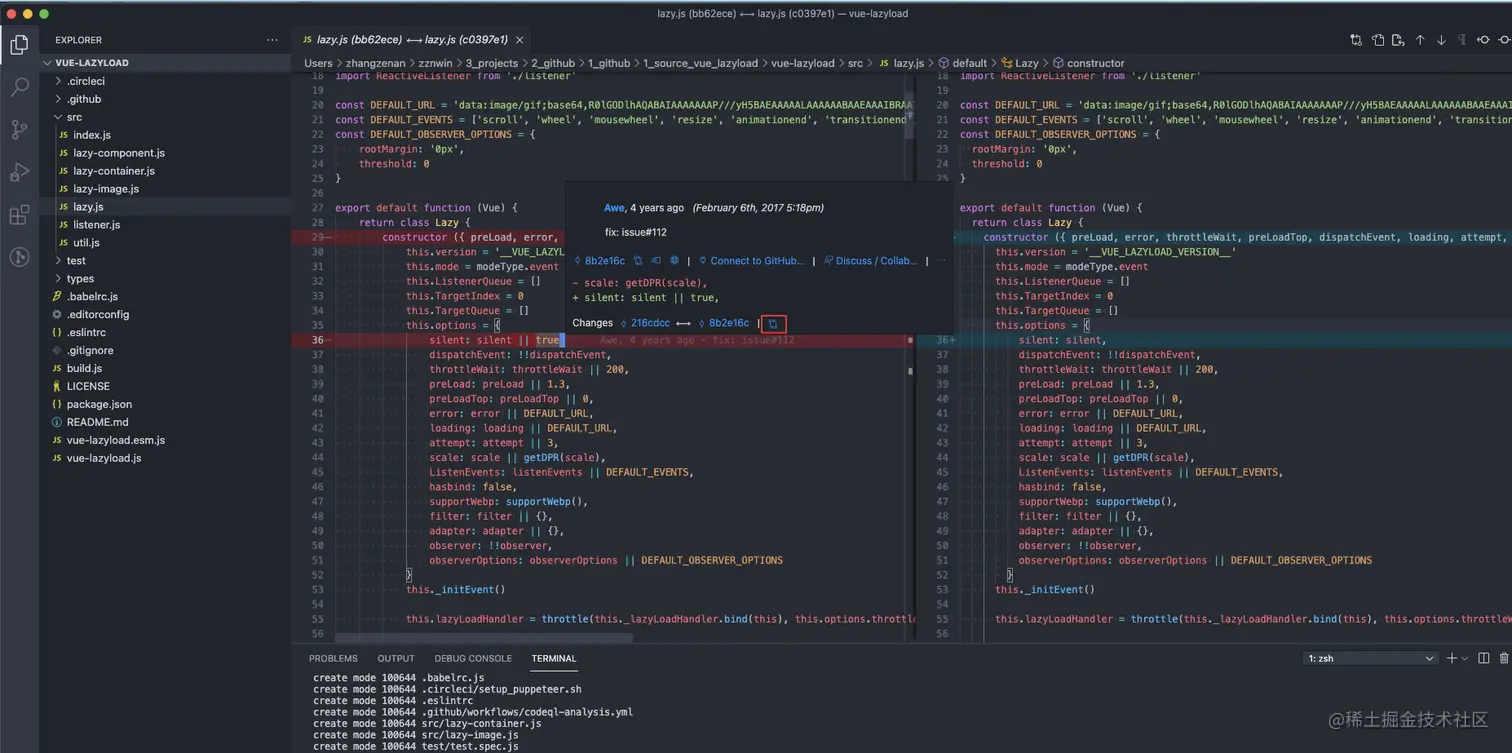This screenshot has height=753, width=1512.
Task: Open the Run and Debug view
Action: (19, 173)
